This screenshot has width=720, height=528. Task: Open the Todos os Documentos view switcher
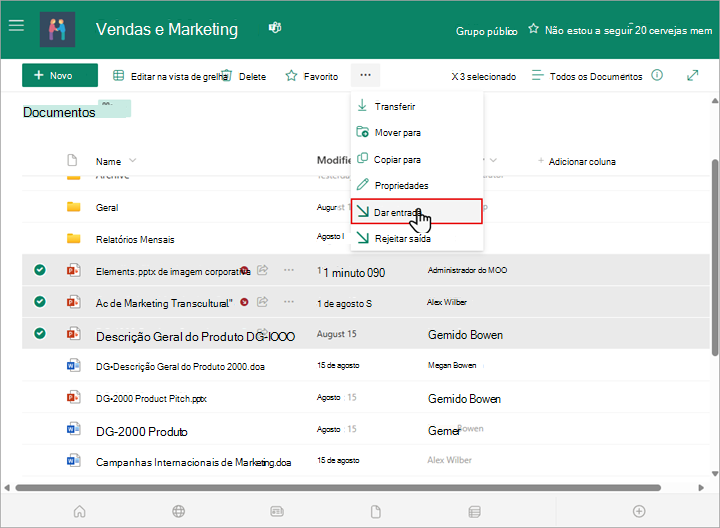tap(587, 76)
